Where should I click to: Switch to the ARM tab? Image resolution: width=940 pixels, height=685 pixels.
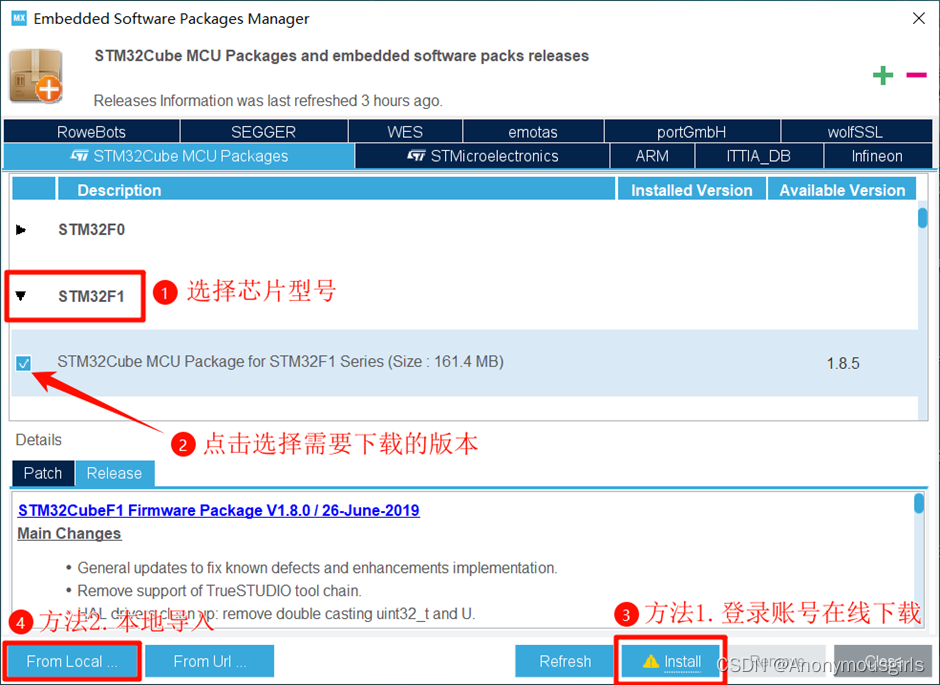pyautogui.click(x=652, y=156)
